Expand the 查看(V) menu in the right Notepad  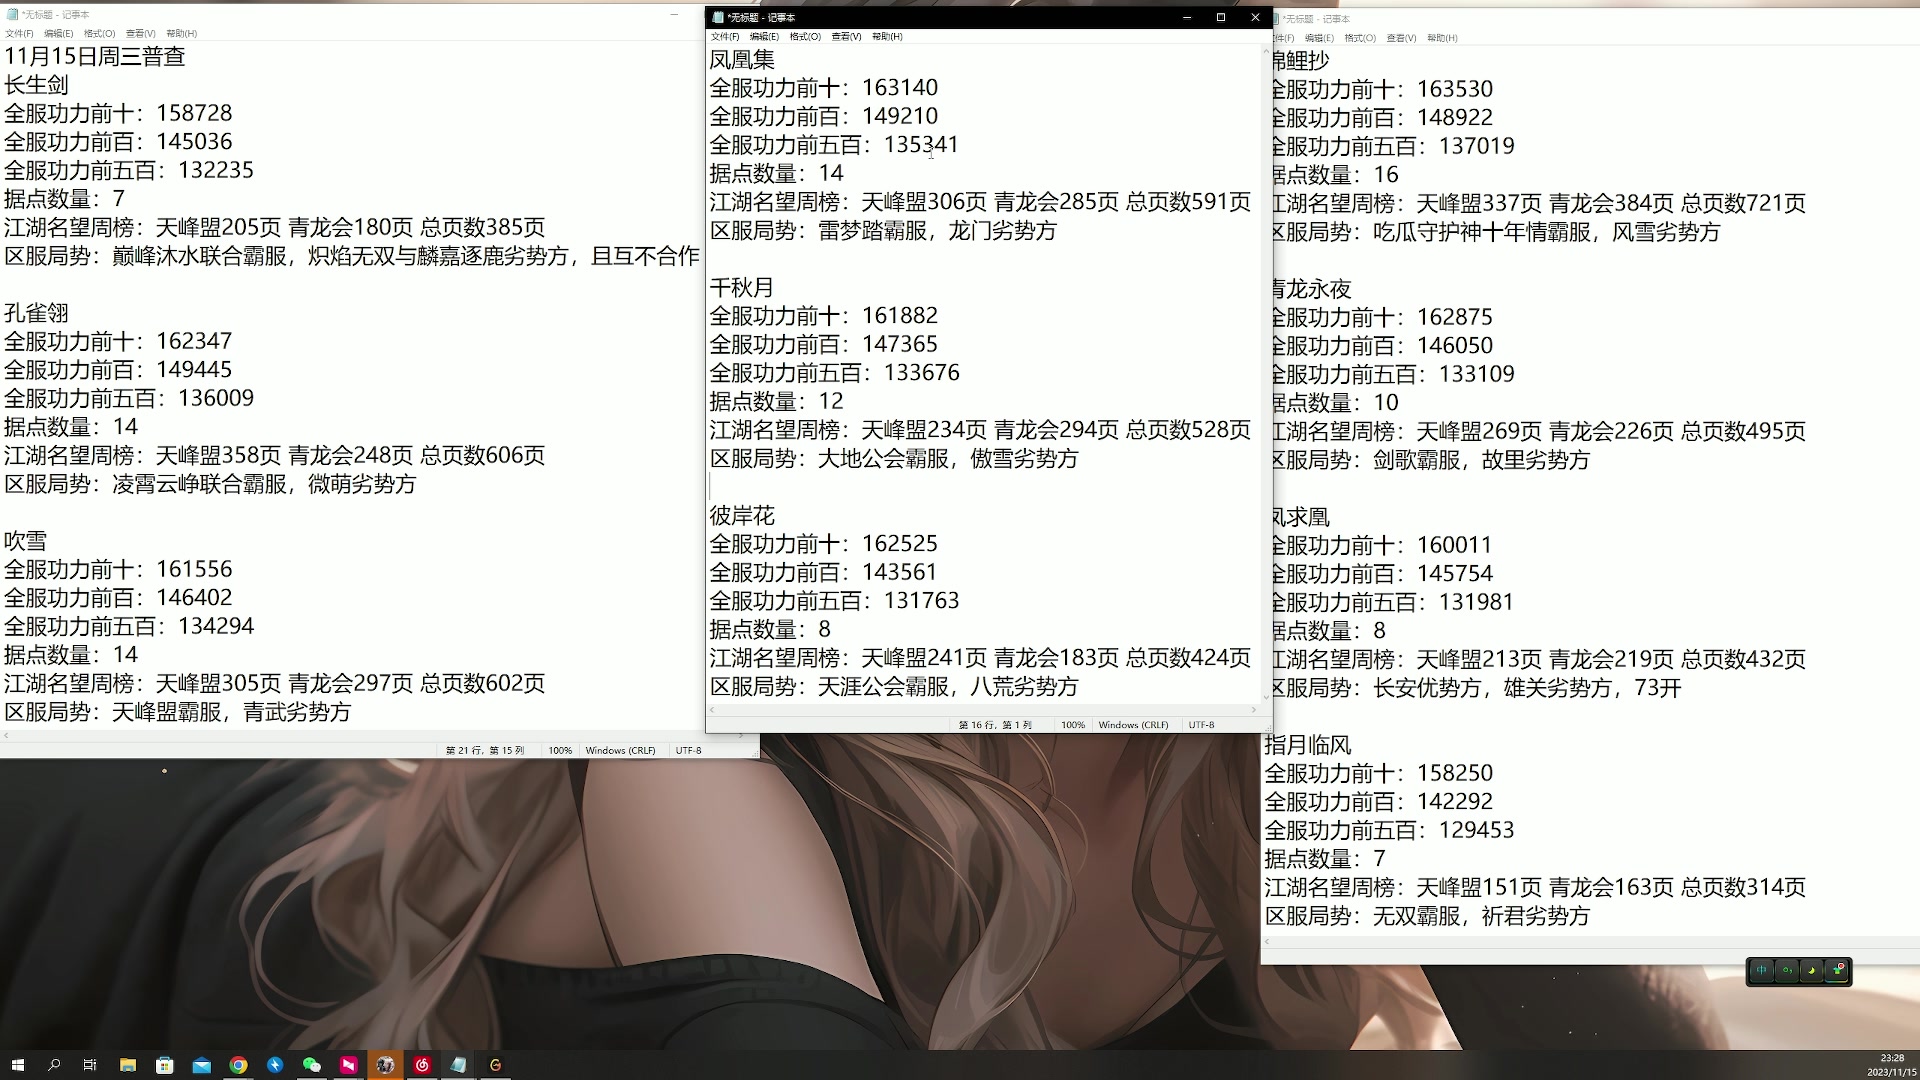tap(1400, 38)
